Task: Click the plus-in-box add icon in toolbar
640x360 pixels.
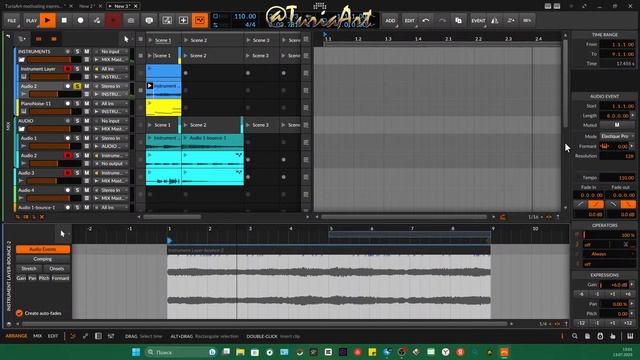Action: coord(183,20)
